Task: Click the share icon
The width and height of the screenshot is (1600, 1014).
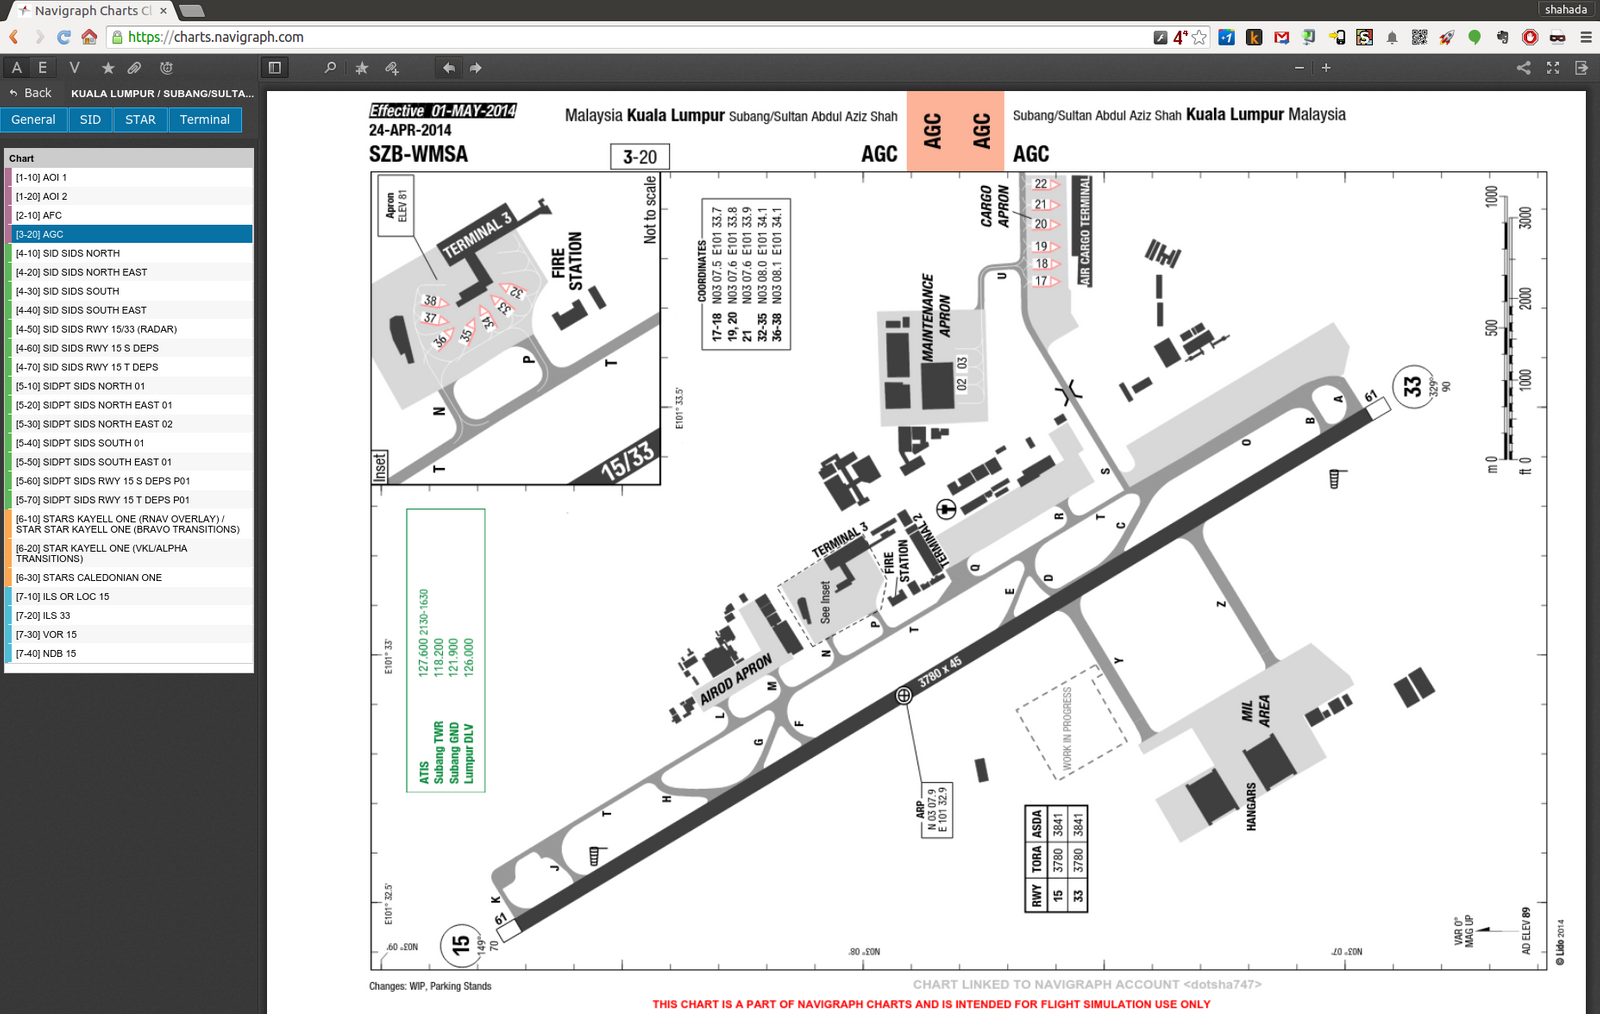Action: [x=1523, y=68]
